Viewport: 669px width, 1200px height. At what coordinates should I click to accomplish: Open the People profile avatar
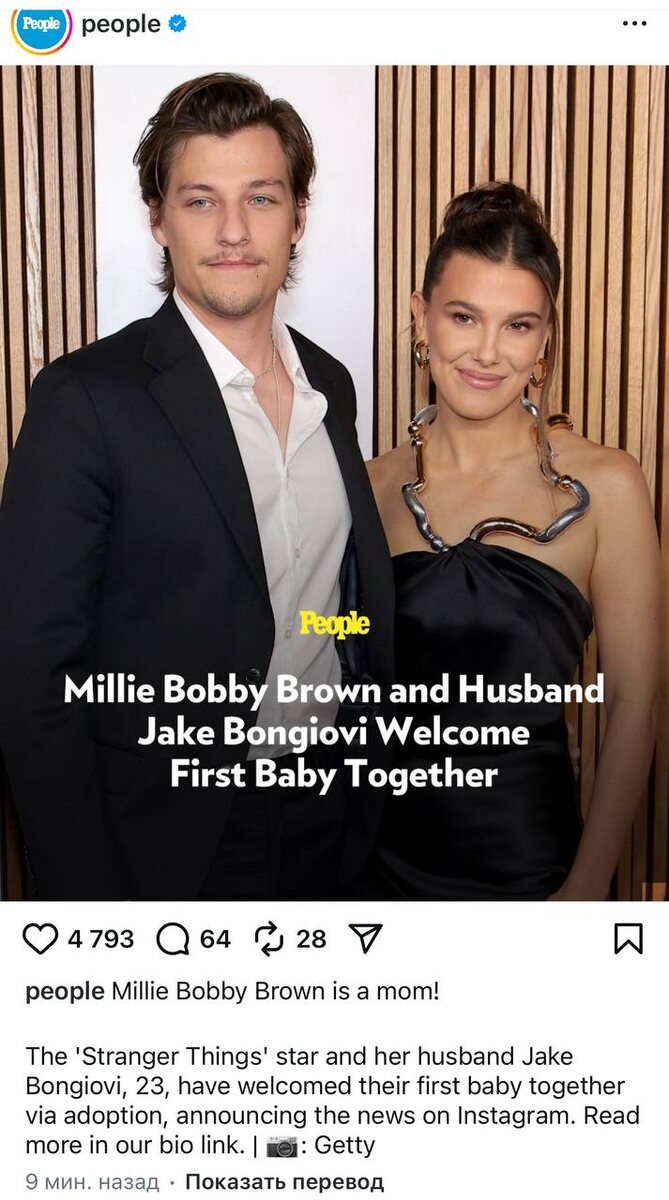point(41,26)
